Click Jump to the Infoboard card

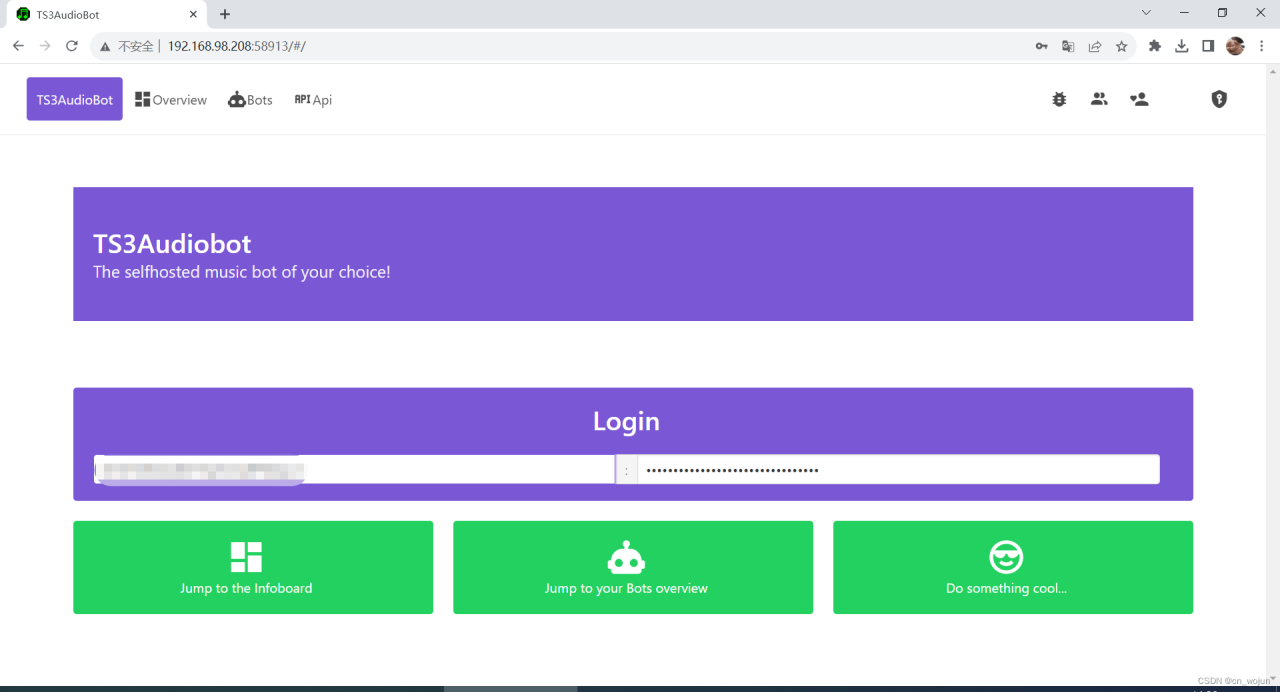pos(253,567)
